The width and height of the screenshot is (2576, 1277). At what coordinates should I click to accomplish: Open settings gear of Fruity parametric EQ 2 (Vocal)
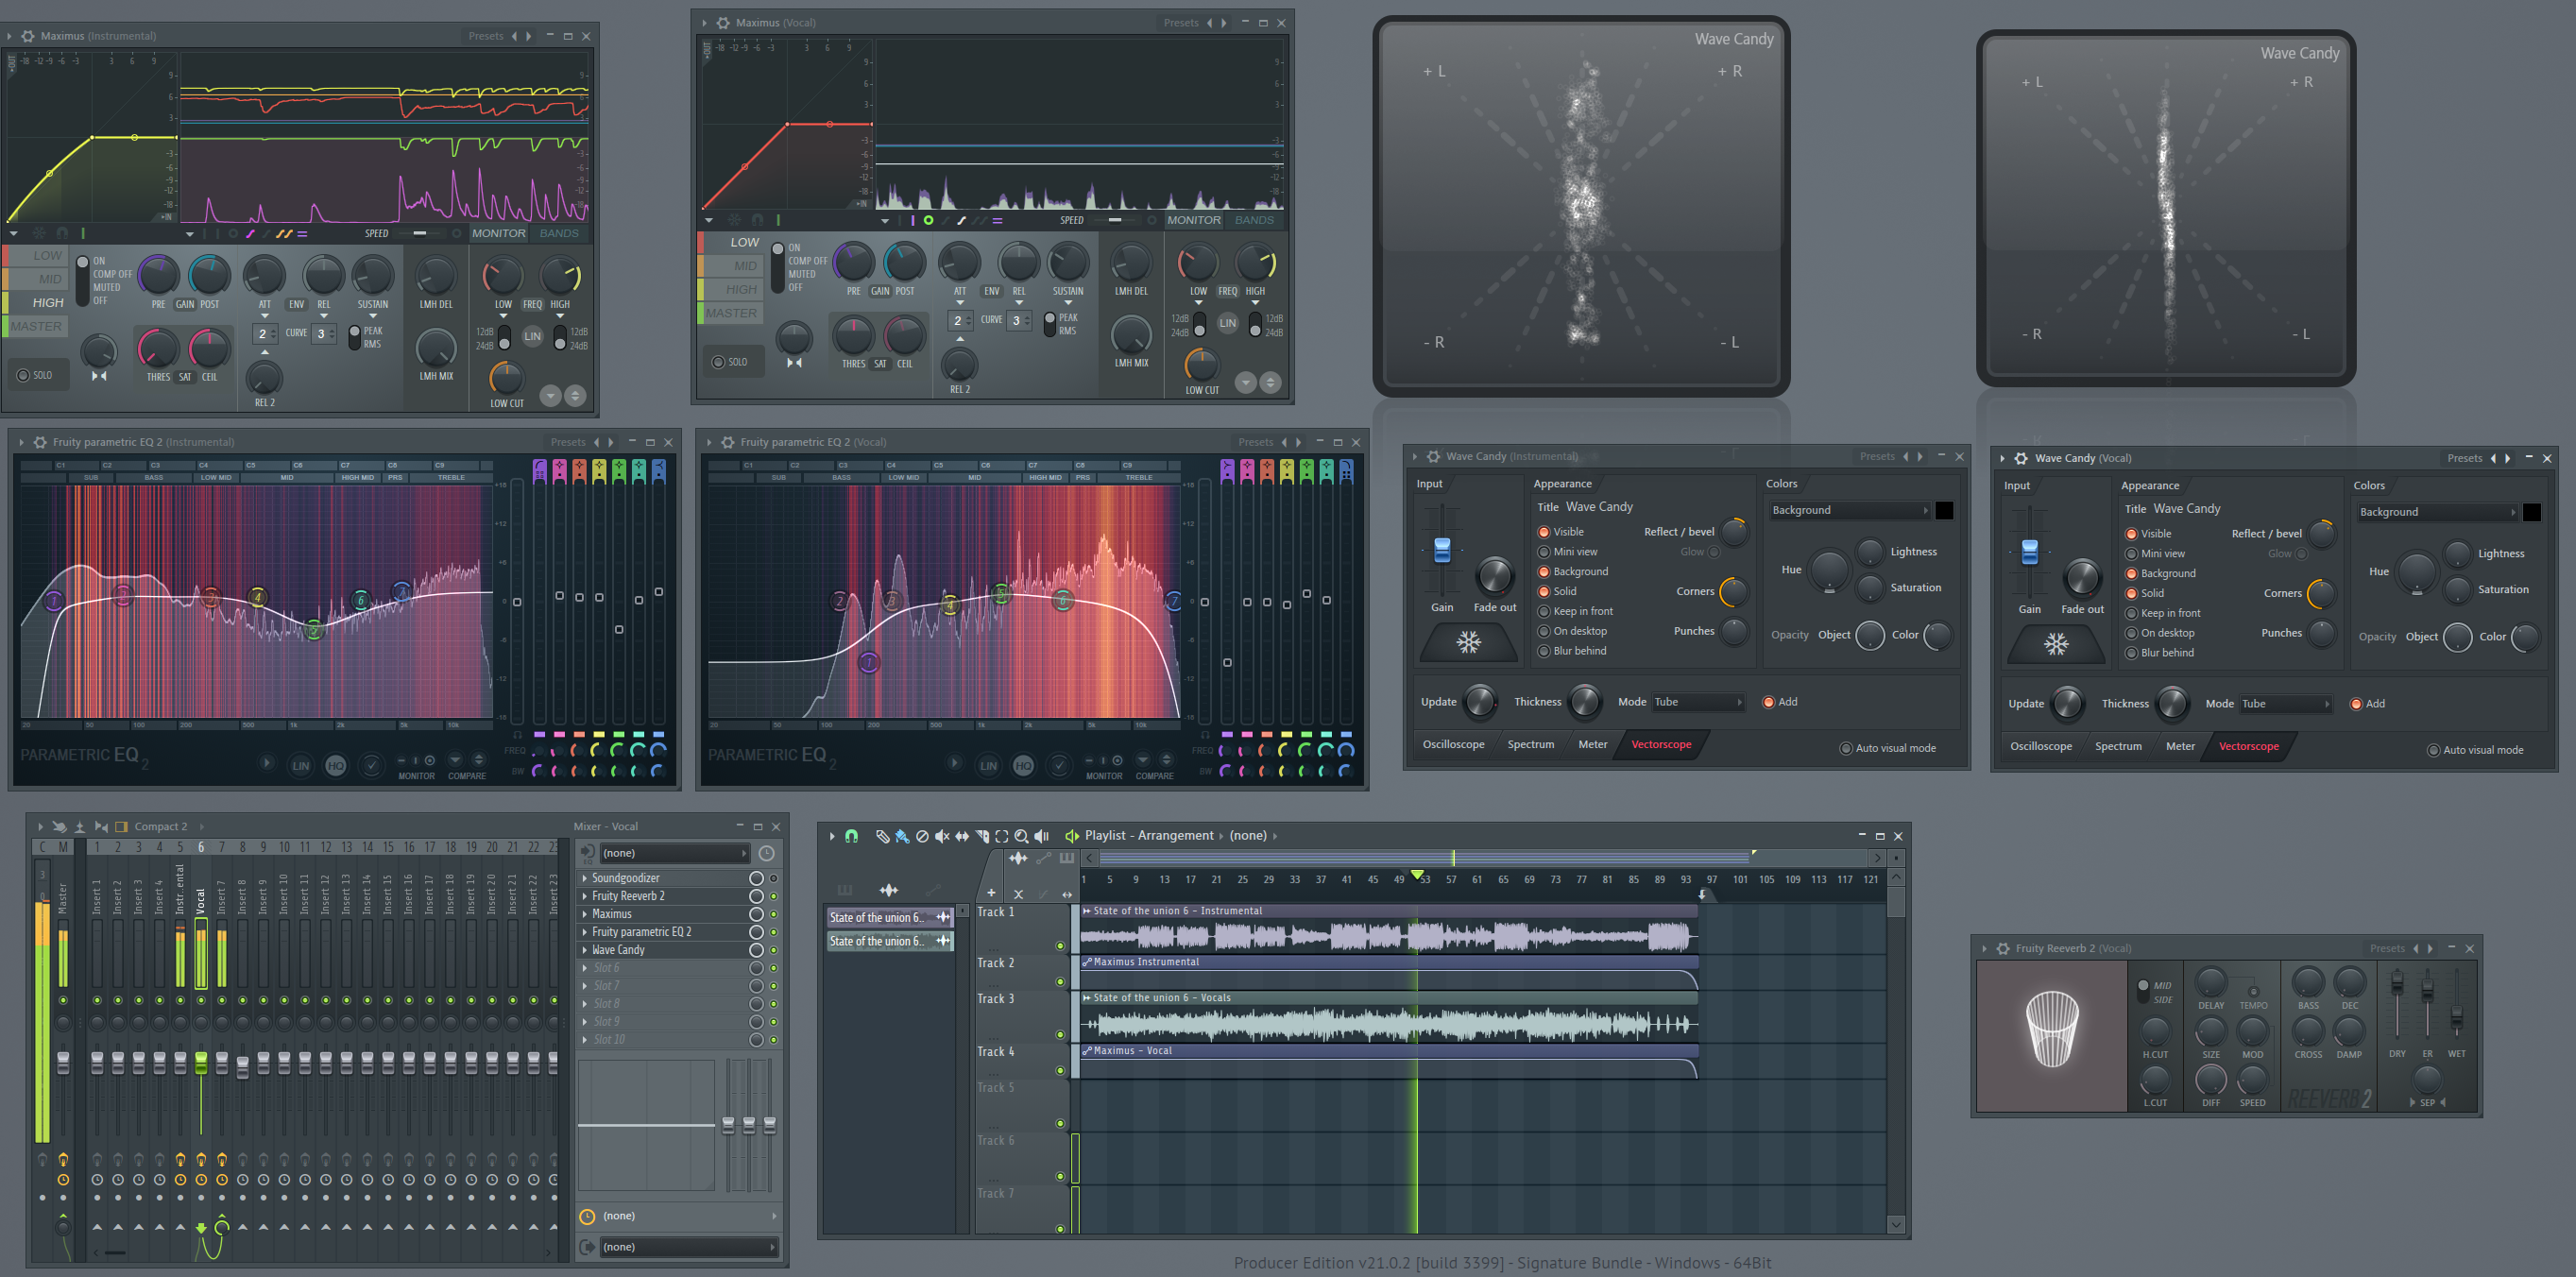tap(727, 442)
